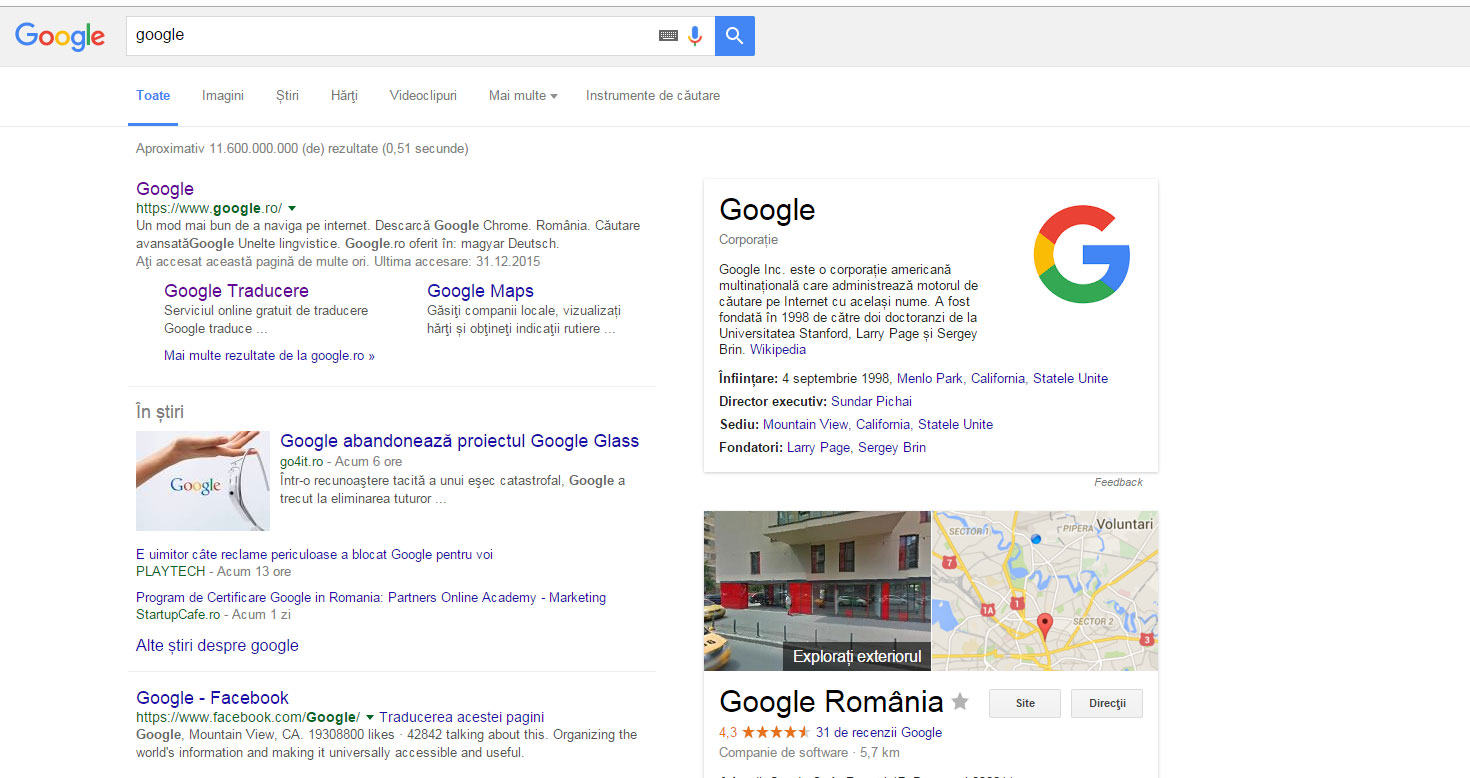
Task: Open the on-screen keyboard in search bar
Action: tap(668, 33)
